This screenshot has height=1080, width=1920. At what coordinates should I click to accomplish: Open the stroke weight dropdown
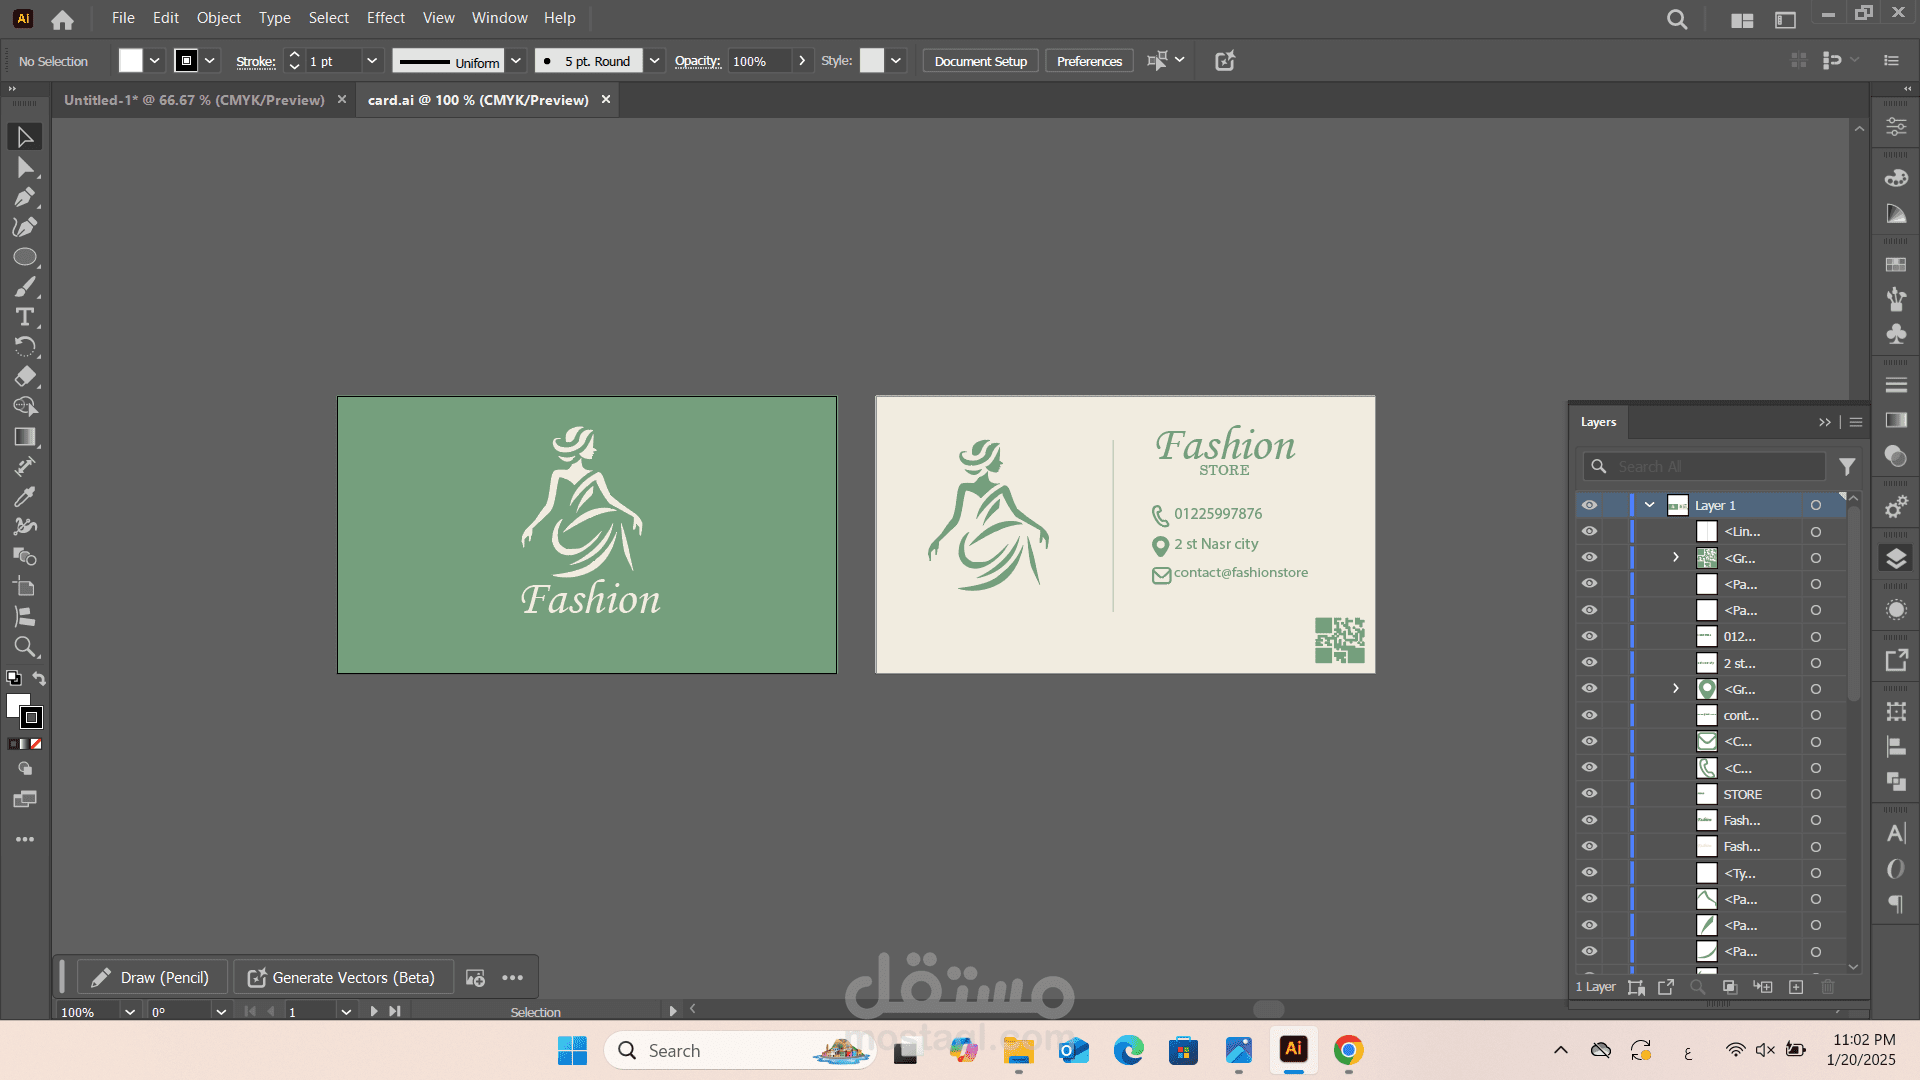(372, 61)
